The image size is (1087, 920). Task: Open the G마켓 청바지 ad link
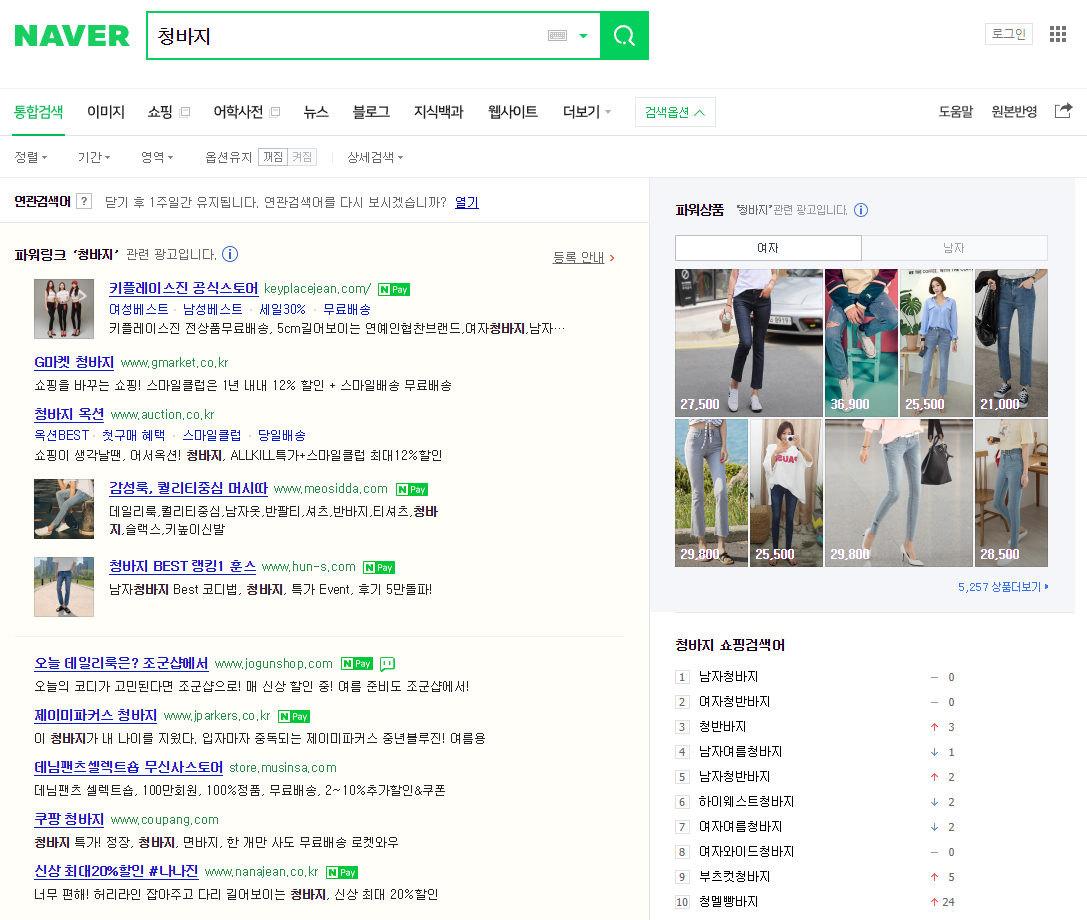point(74,363)
